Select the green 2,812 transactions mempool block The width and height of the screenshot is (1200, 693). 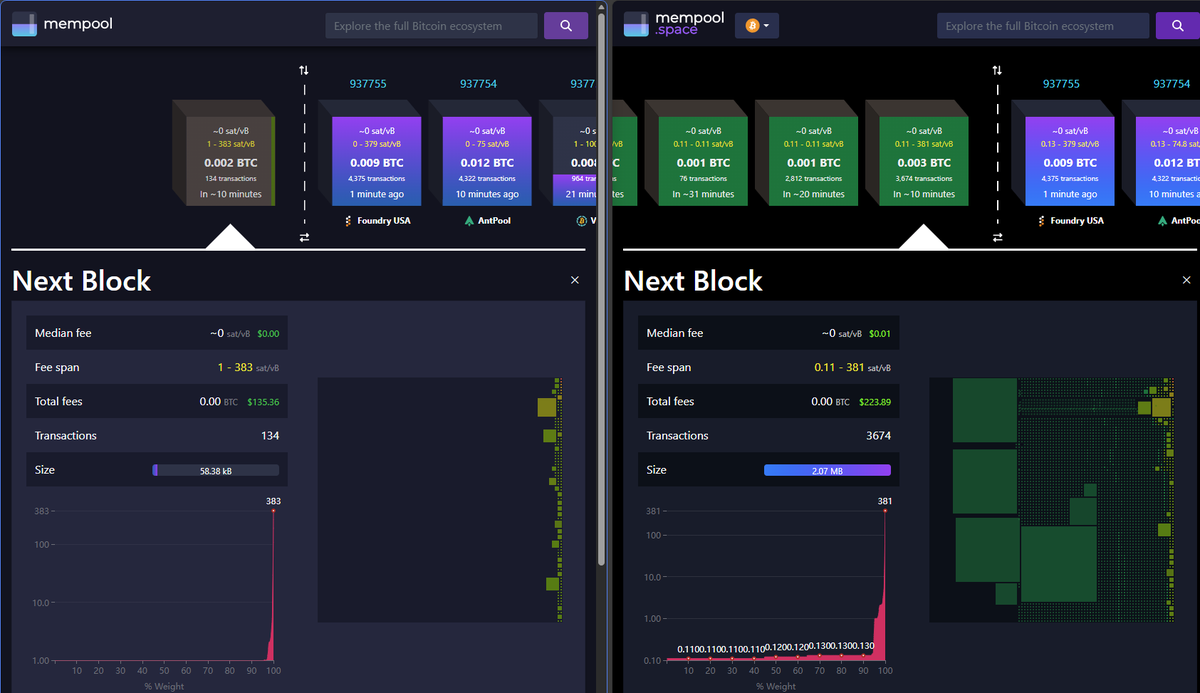(x=814, y=161)
